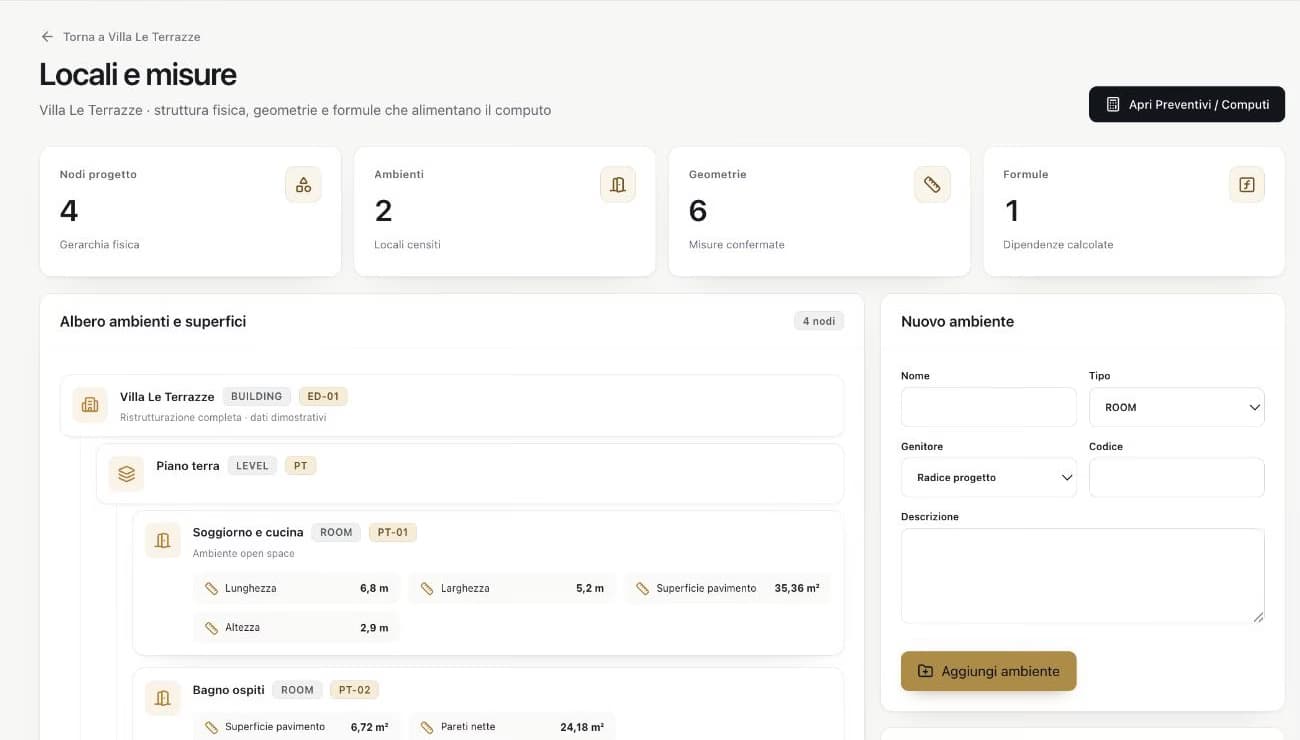This screenshot has height=740, width=1300.
Task: Click the ruler icon next to Lunghezza
Action: point(211,589)
